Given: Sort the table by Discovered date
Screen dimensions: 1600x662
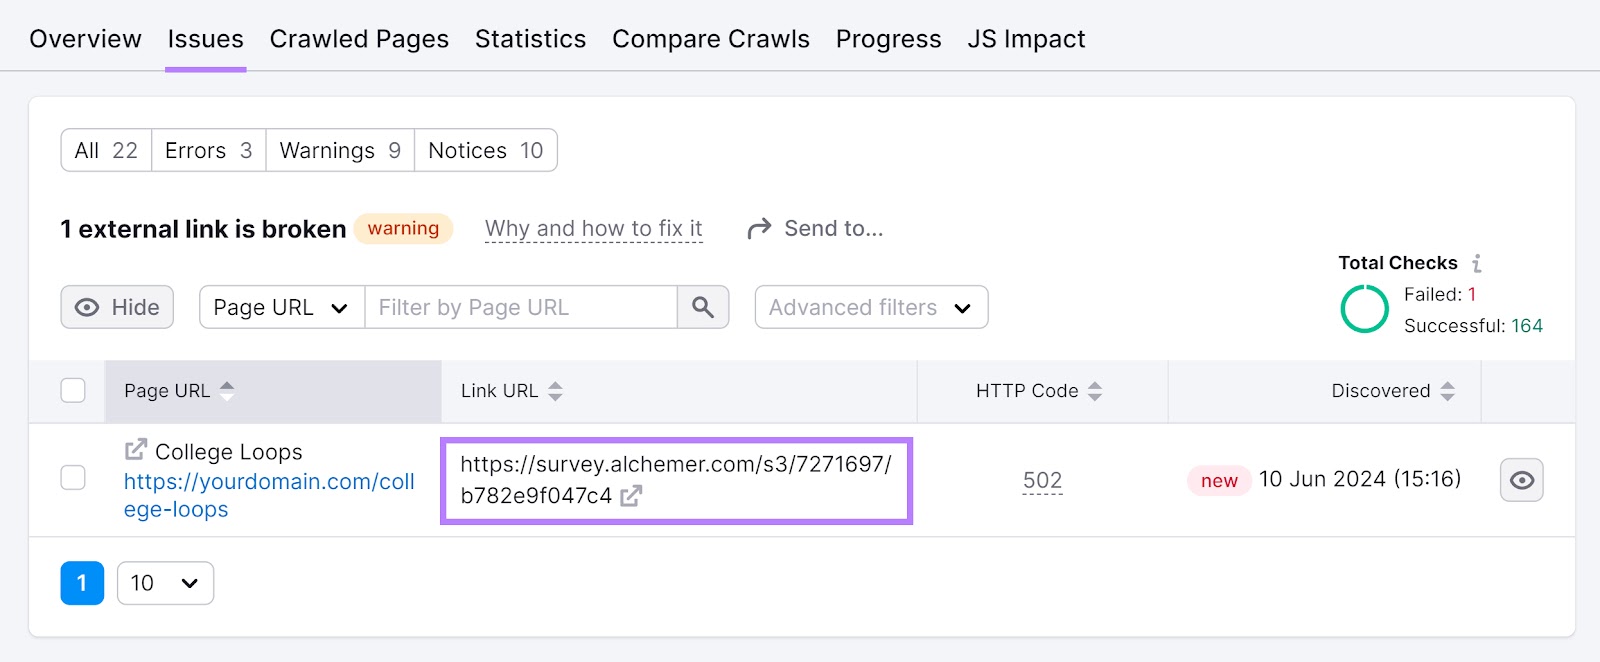Looking at the screenshot, I should tap(1449, 391).
